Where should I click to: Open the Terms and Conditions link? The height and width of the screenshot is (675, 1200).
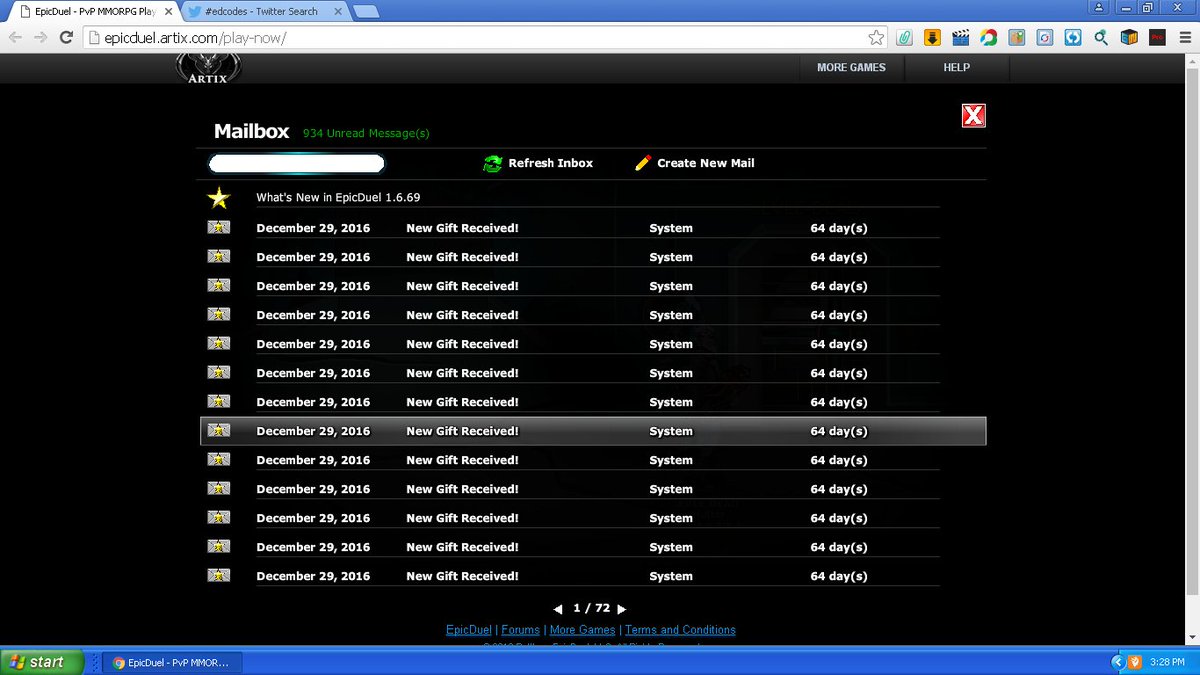[680, 630]
